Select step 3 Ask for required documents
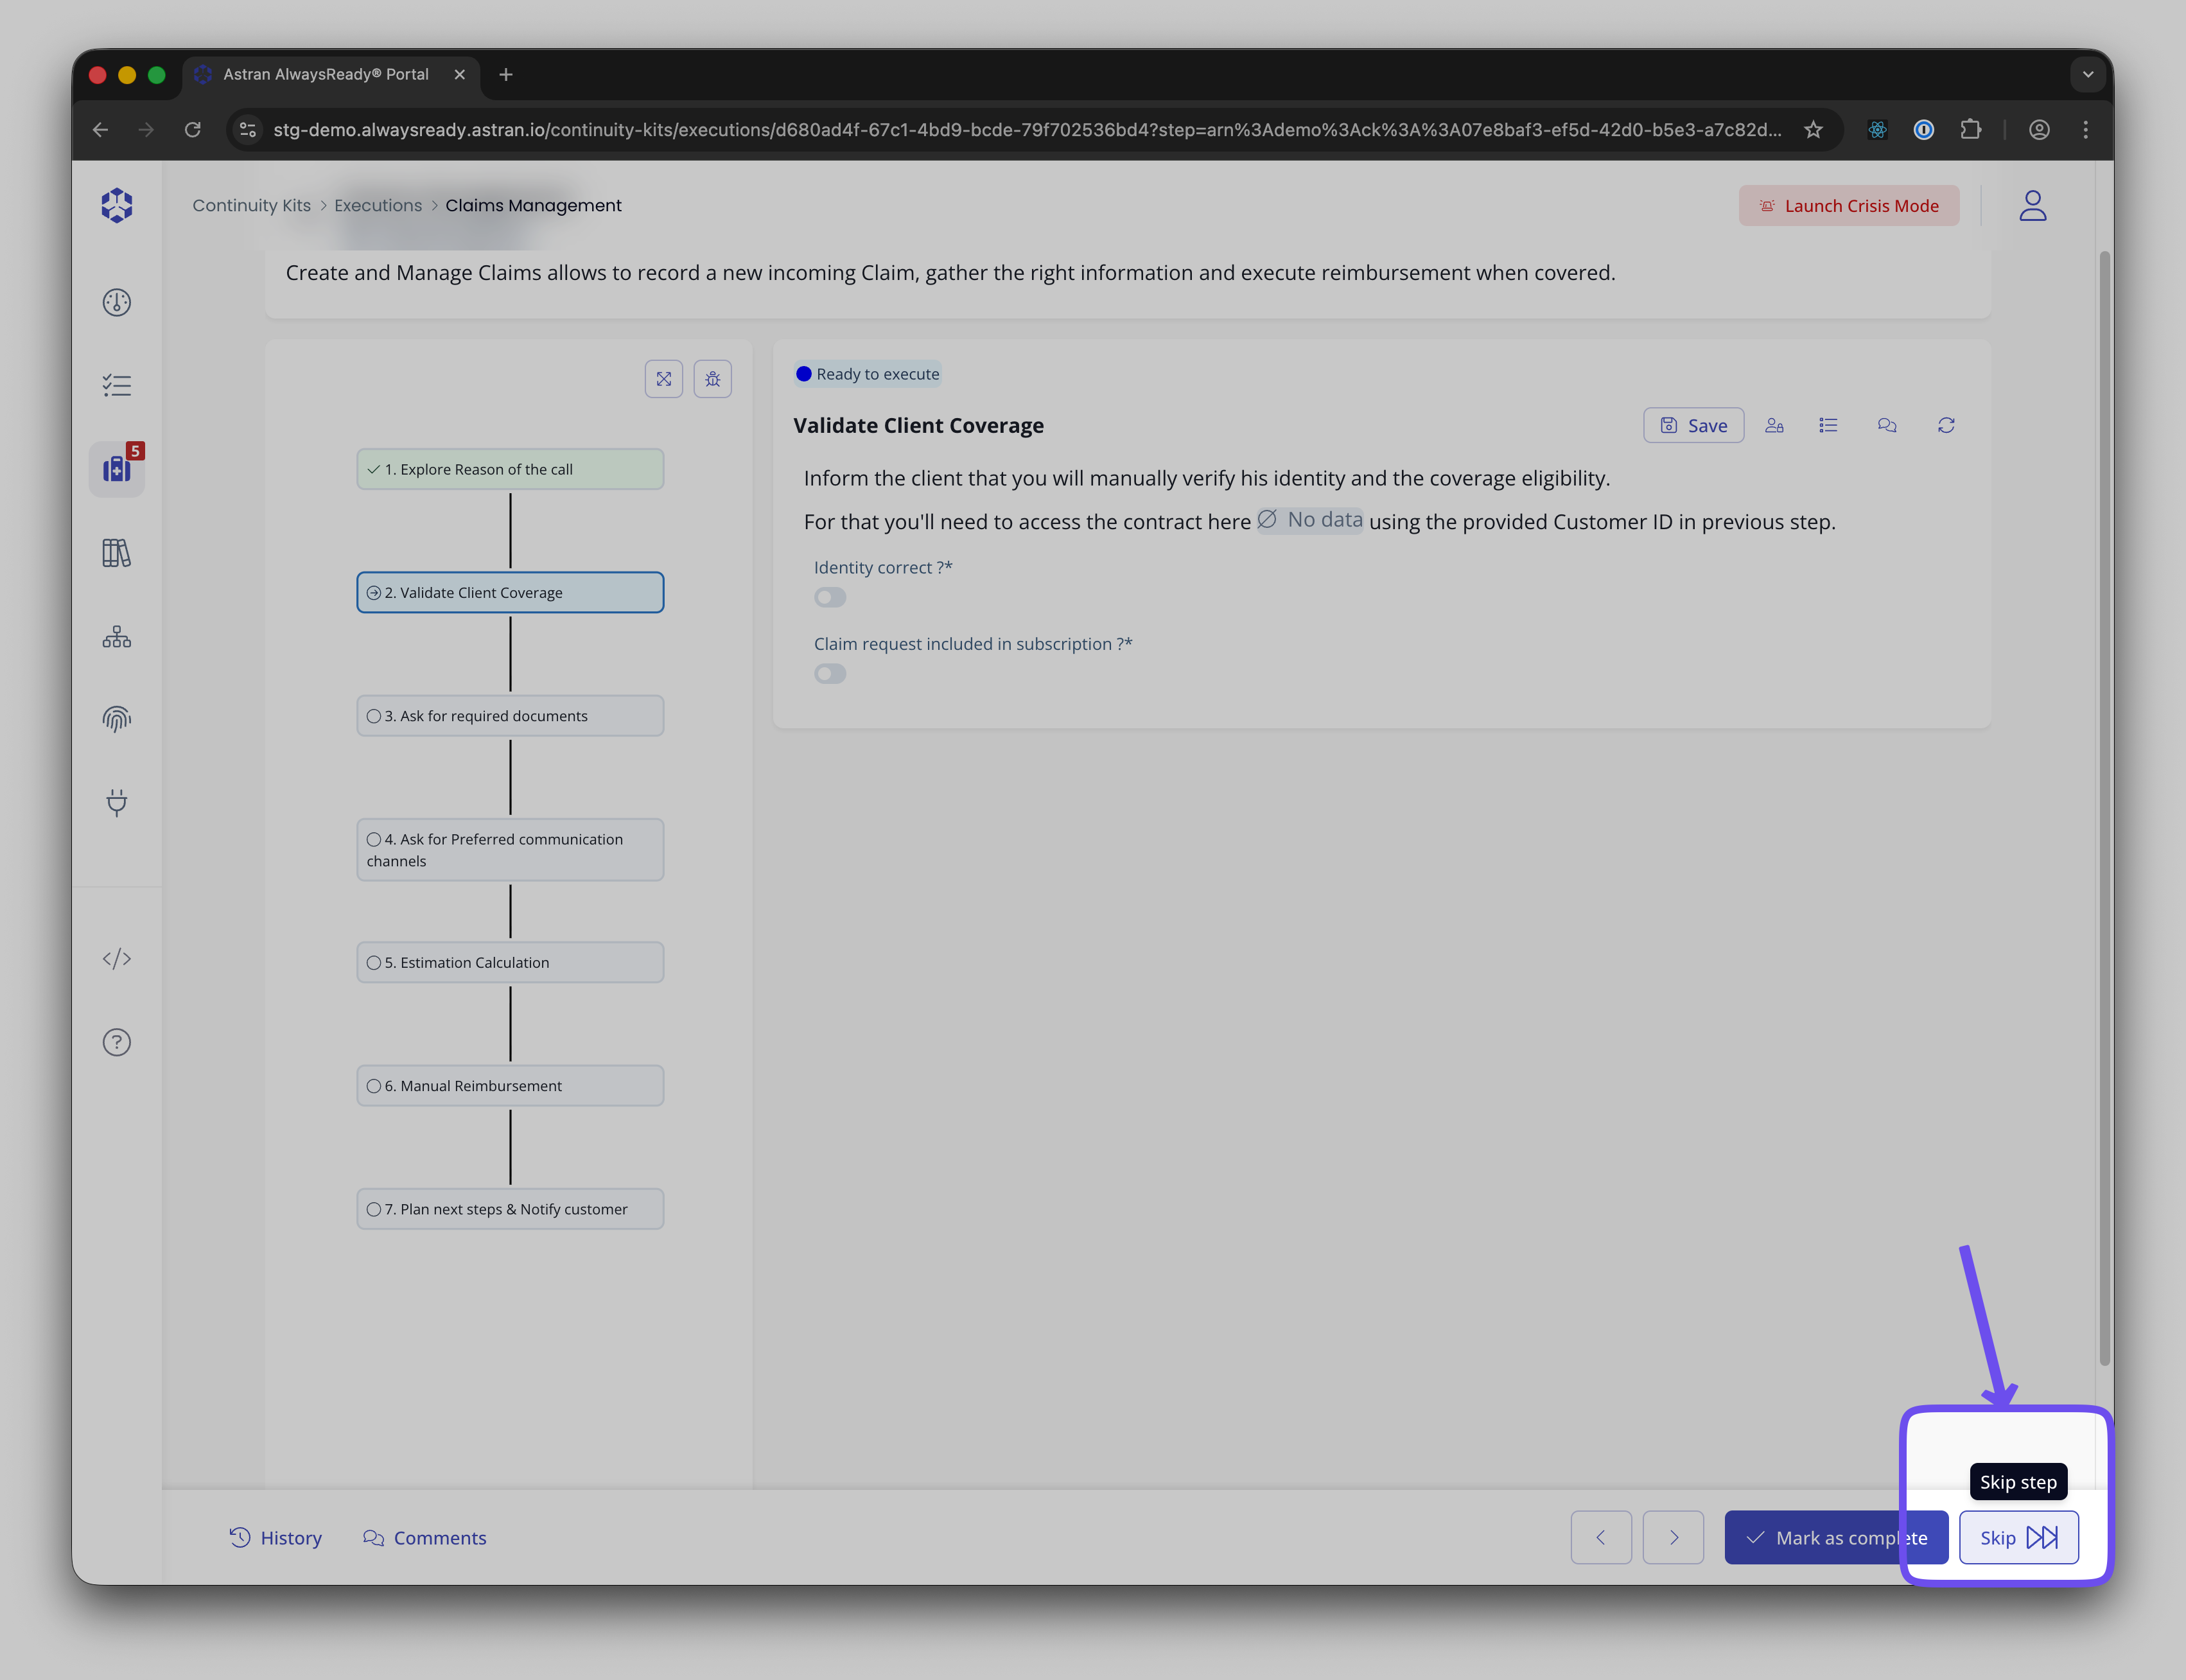 tap(510, 716)
